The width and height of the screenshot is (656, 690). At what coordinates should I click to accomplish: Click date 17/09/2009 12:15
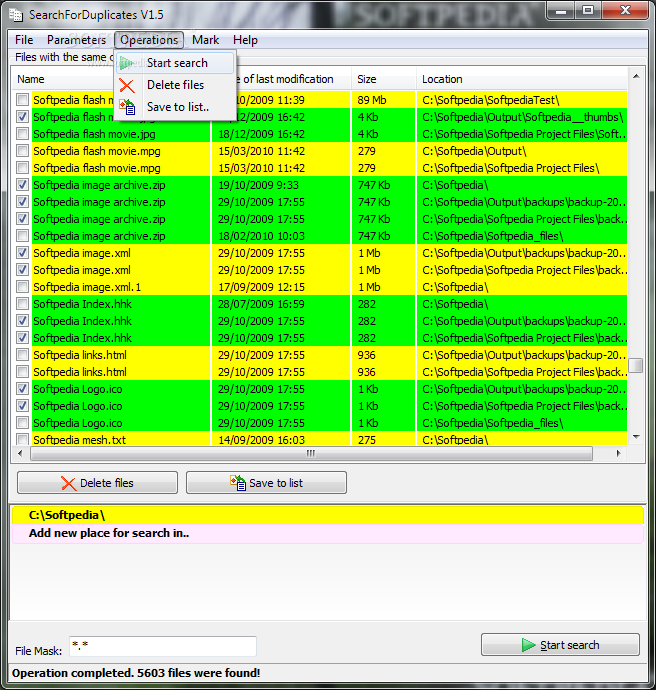coord(281,287)
